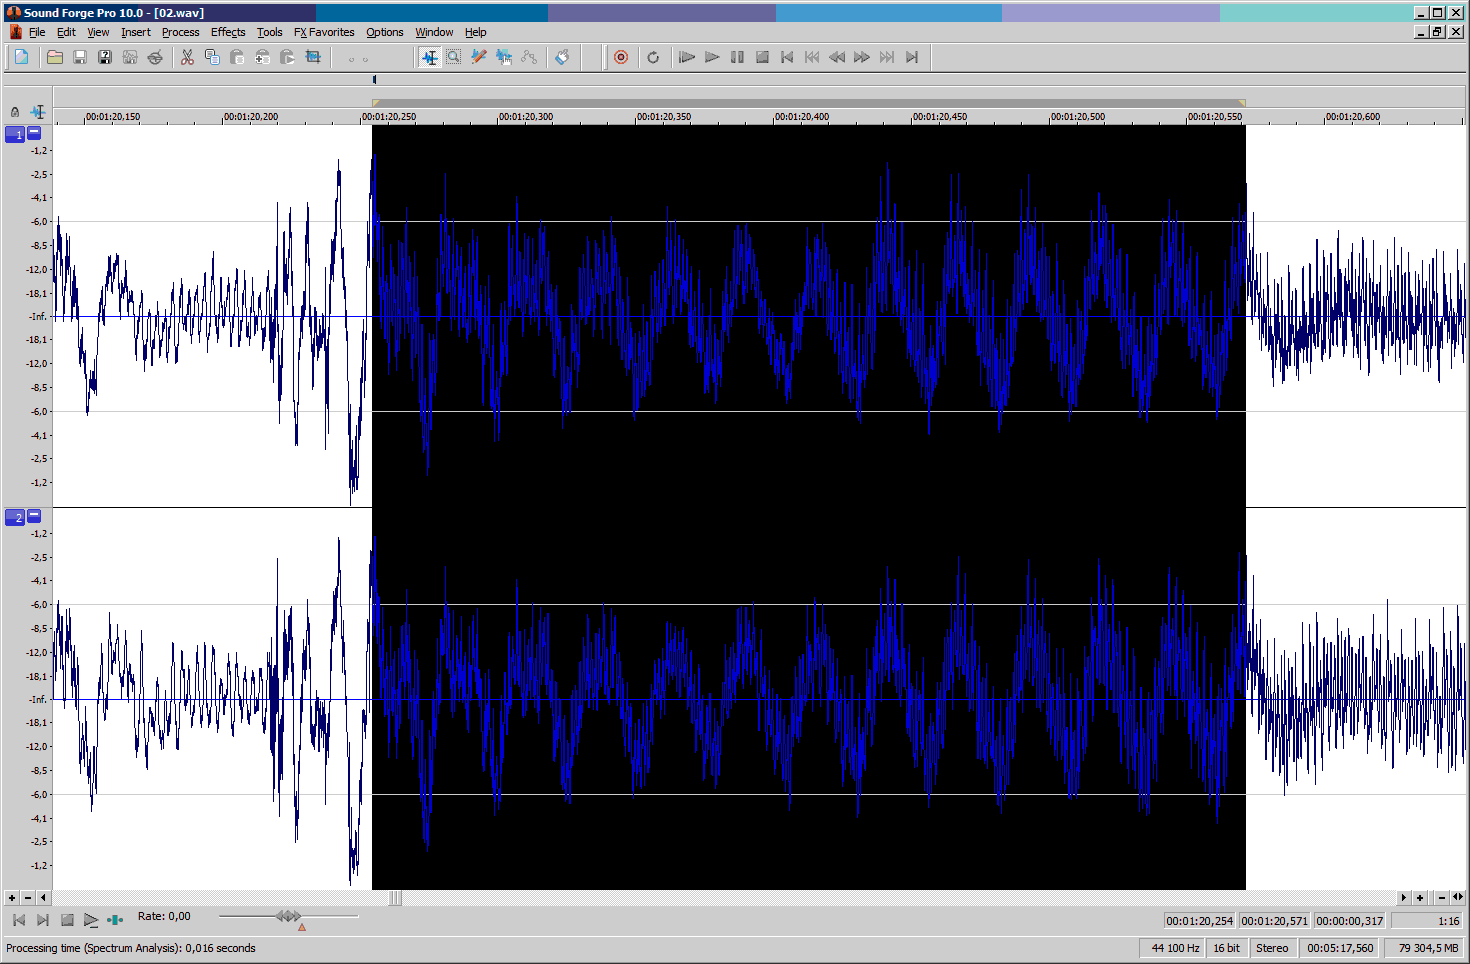This screenshot has width=1470, height=964.
Task: Select the Pencil tool
Action: tap(479, 57)
